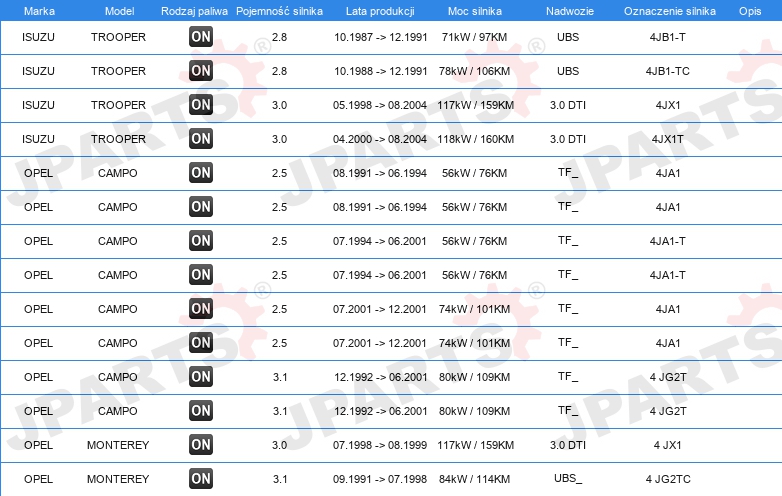Click the ON fuel icon in the 4 JG2TC row
This screenshot has height=496, width=782.
[x=201, y=479]
